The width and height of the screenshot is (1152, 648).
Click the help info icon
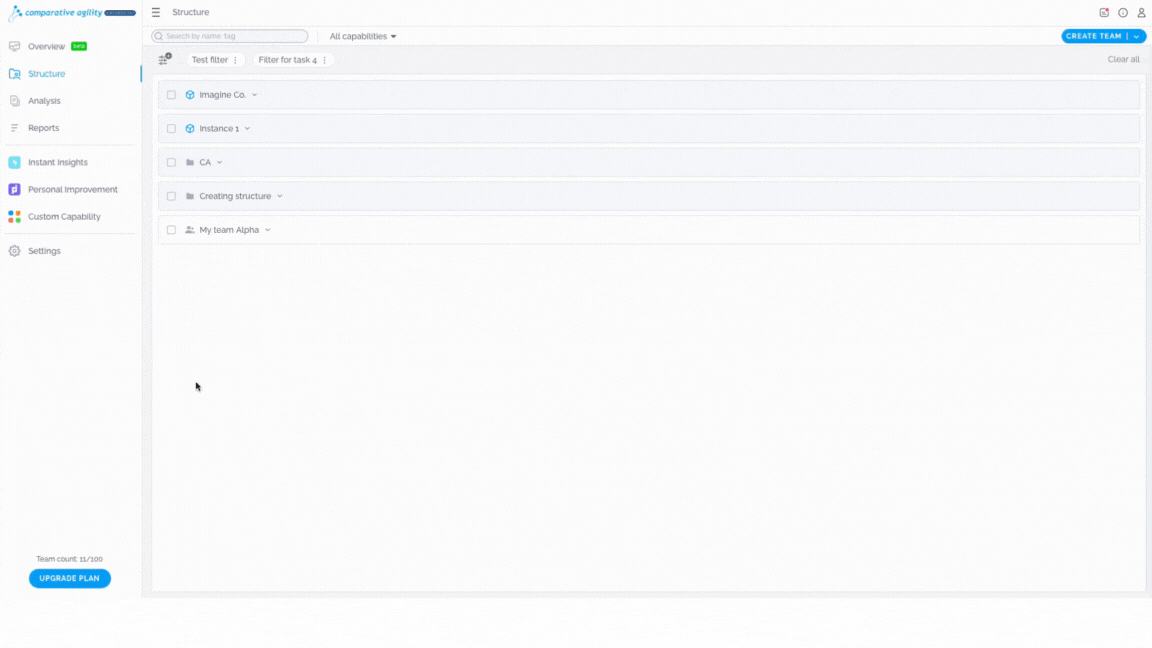(x=1123, y=12)
